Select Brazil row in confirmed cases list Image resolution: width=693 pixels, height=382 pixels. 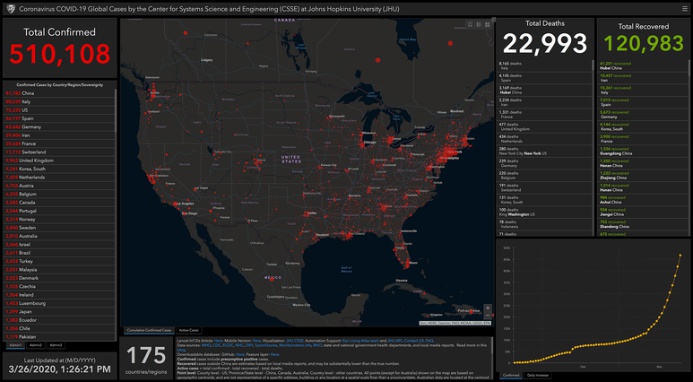59,253
